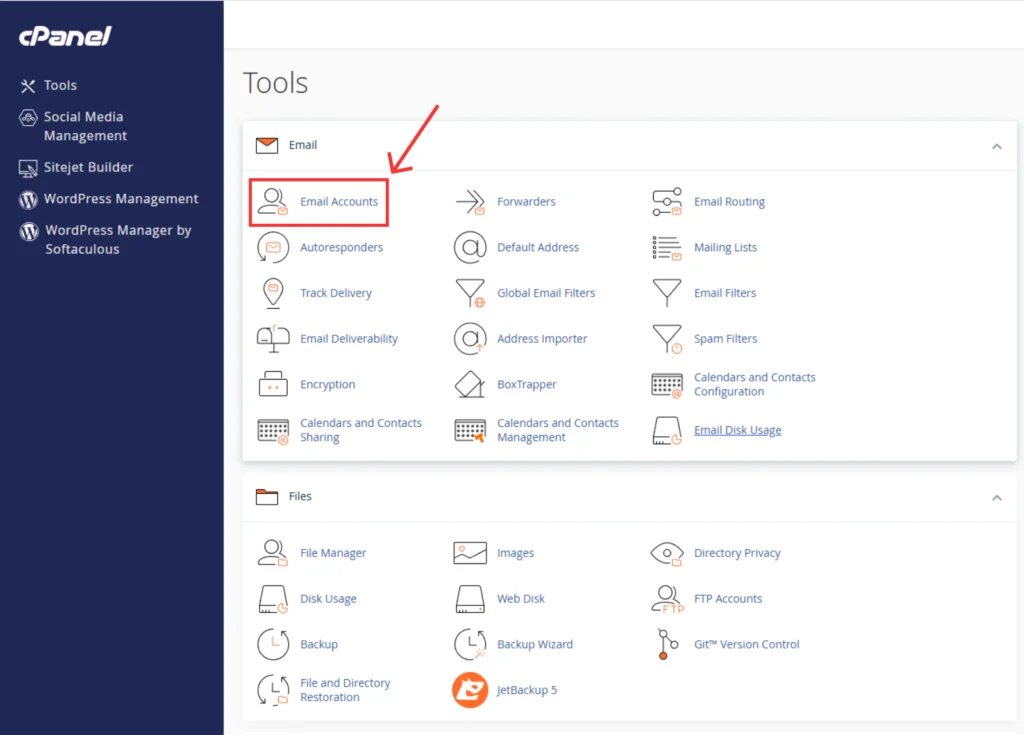Click the Address Importer icon
Image resolution: width=1024 pixels, height=735 pixels.
[470, 339]
